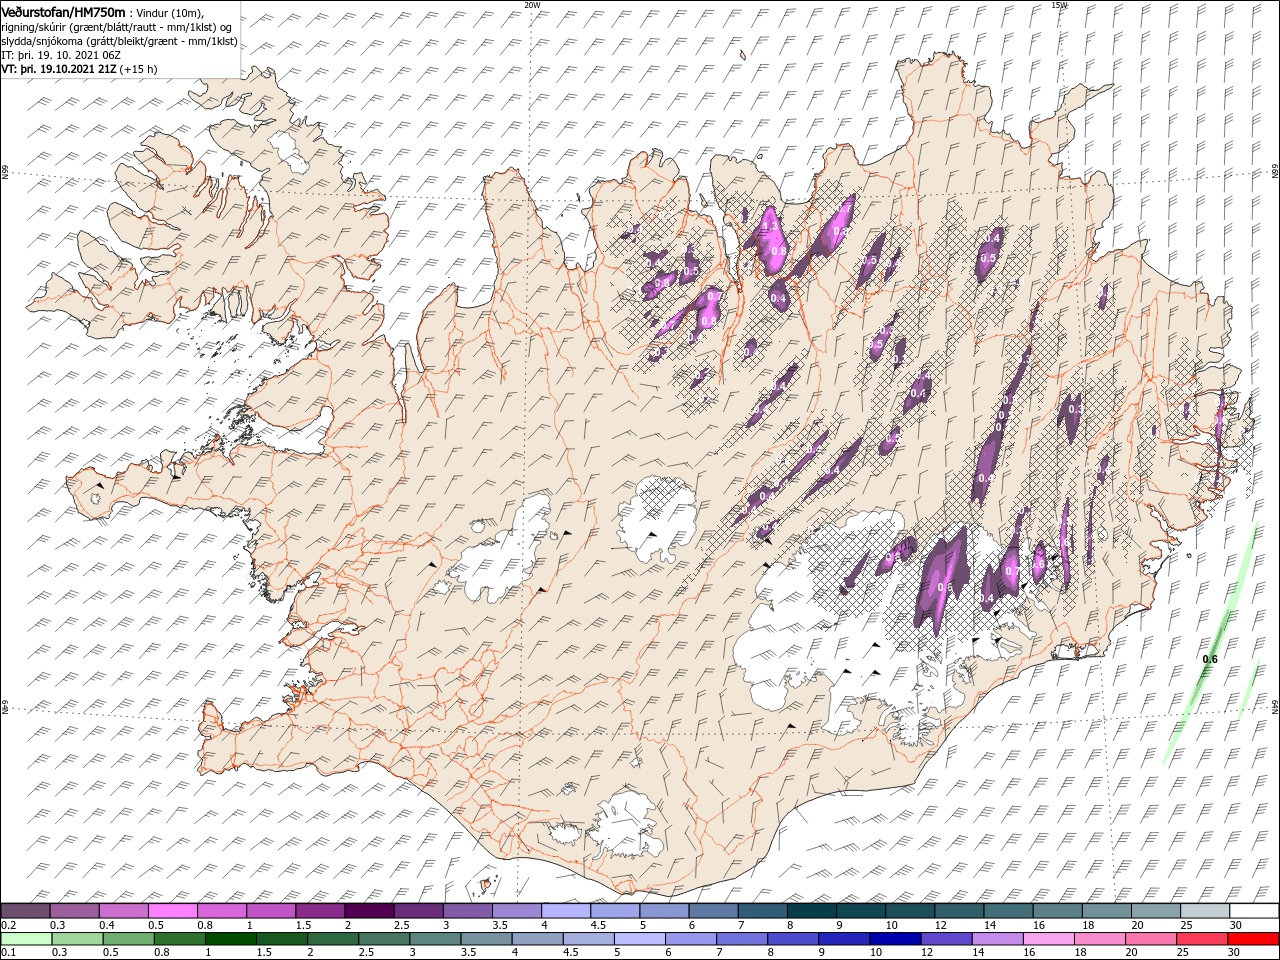Pick the rain legend swatch starting at 2
The height and width of the screenshot is (960, 1280).
coord(333,938)
